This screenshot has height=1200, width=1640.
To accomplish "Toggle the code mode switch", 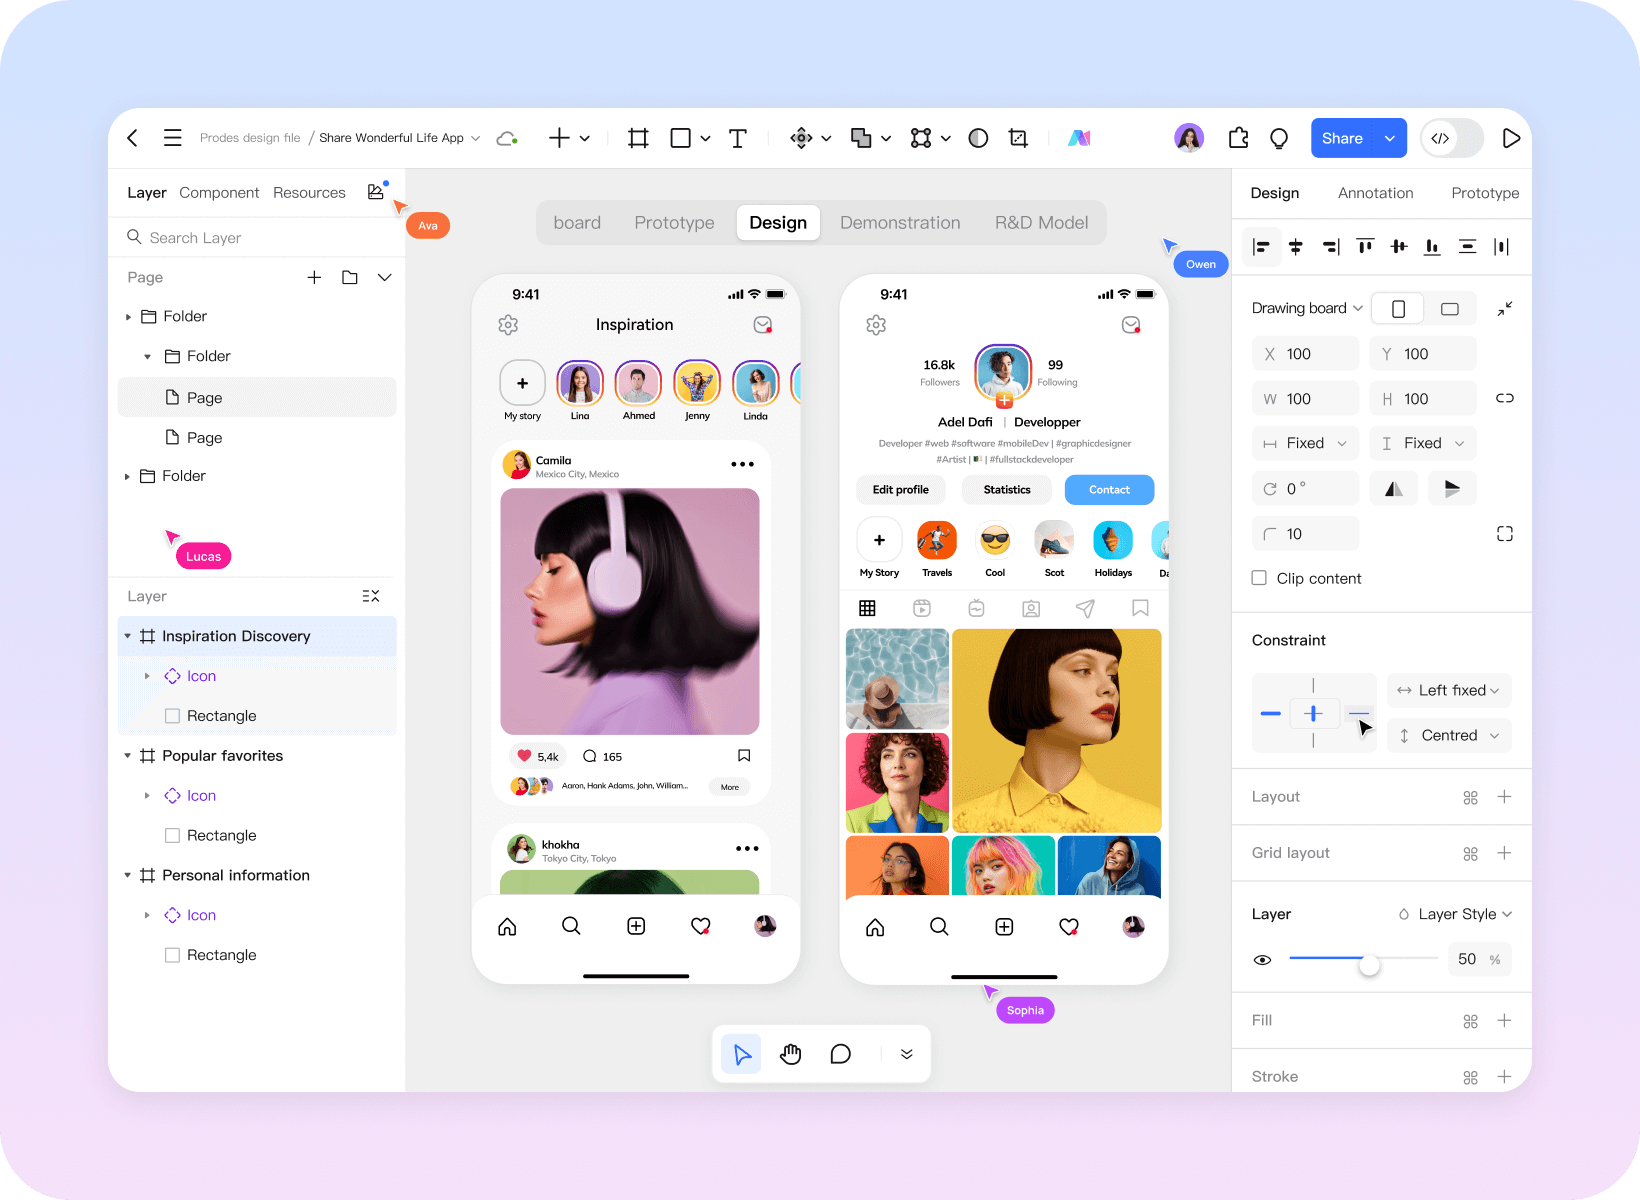I will coord(1452,138).
